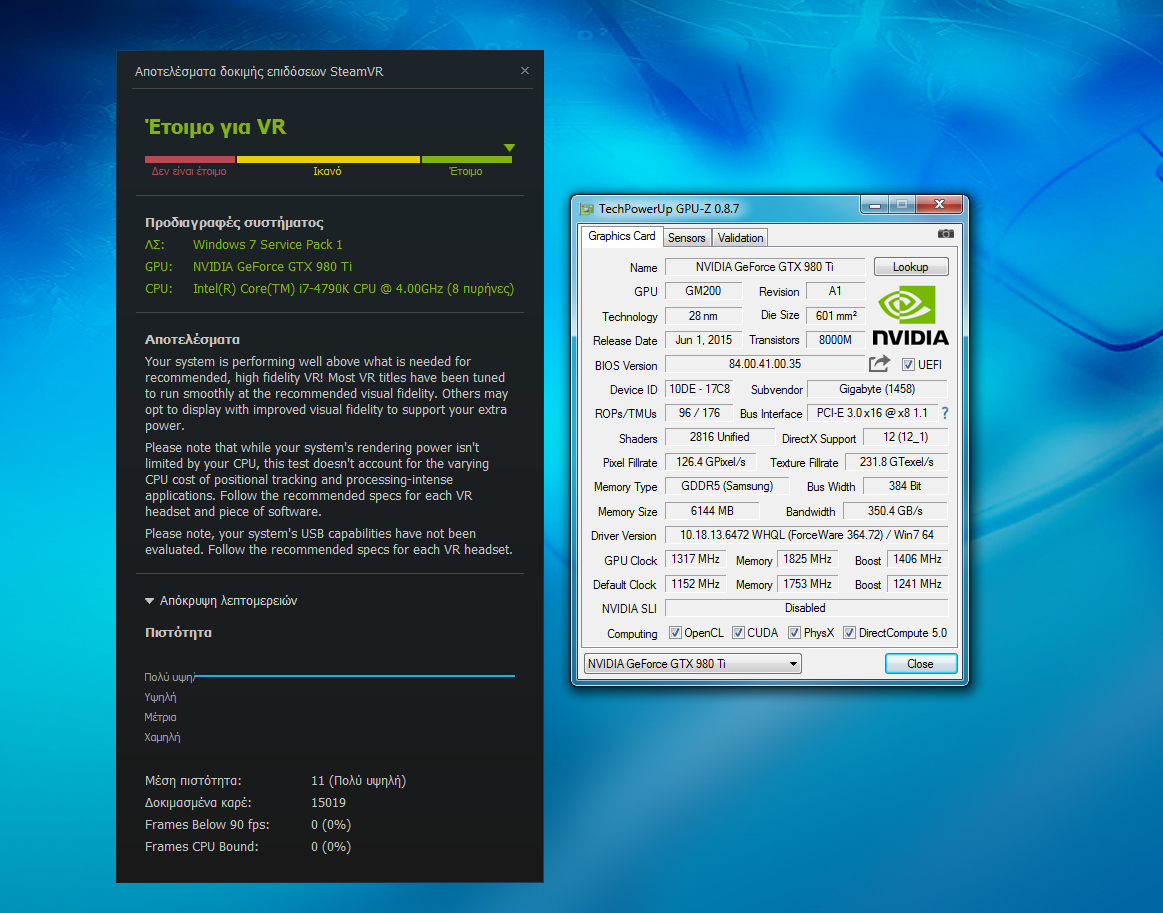Click the SteamVR GPU spec 'NVIDIA GeForce GTX 980 Ti'
This screenshot has width=1163, height=913.
tap(272, 266)
